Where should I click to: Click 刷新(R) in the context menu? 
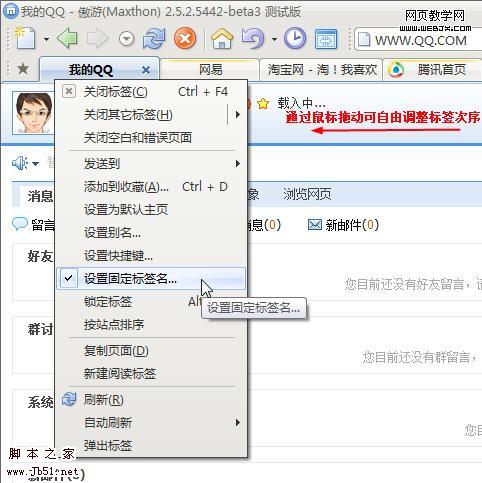(x=151, y=399)
